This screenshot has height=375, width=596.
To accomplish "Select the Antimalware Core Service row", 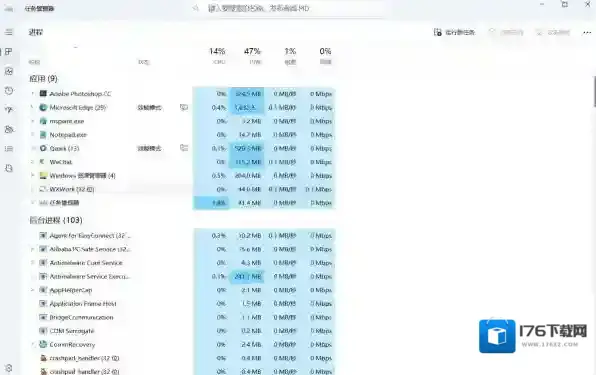I will (x=182, y=263).
